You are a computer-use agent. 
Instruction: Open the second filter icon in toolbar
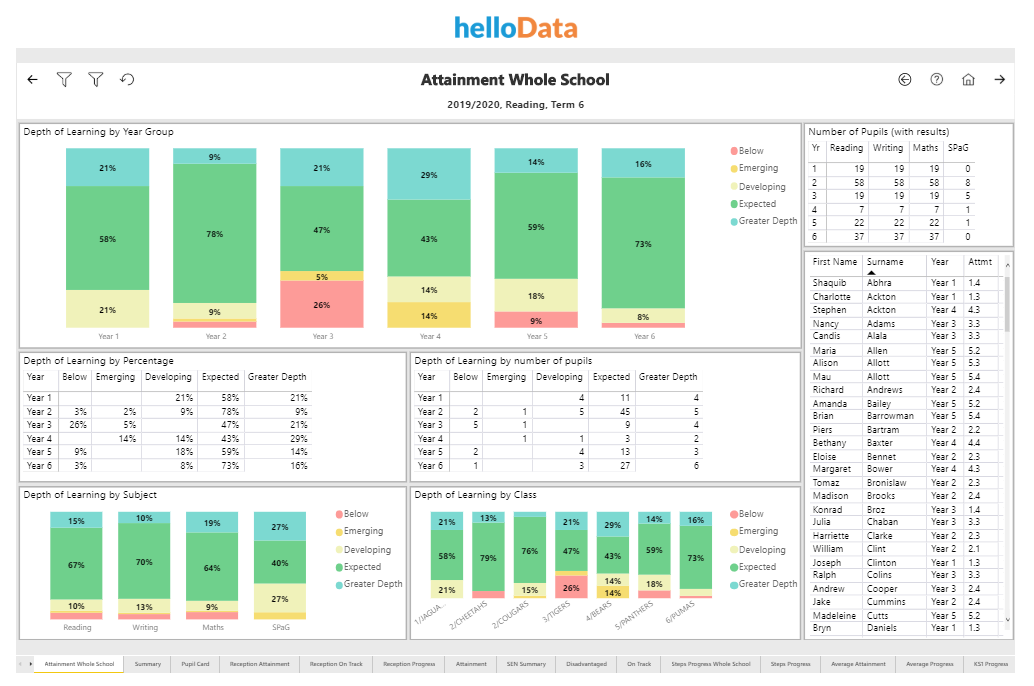[96, 79]
